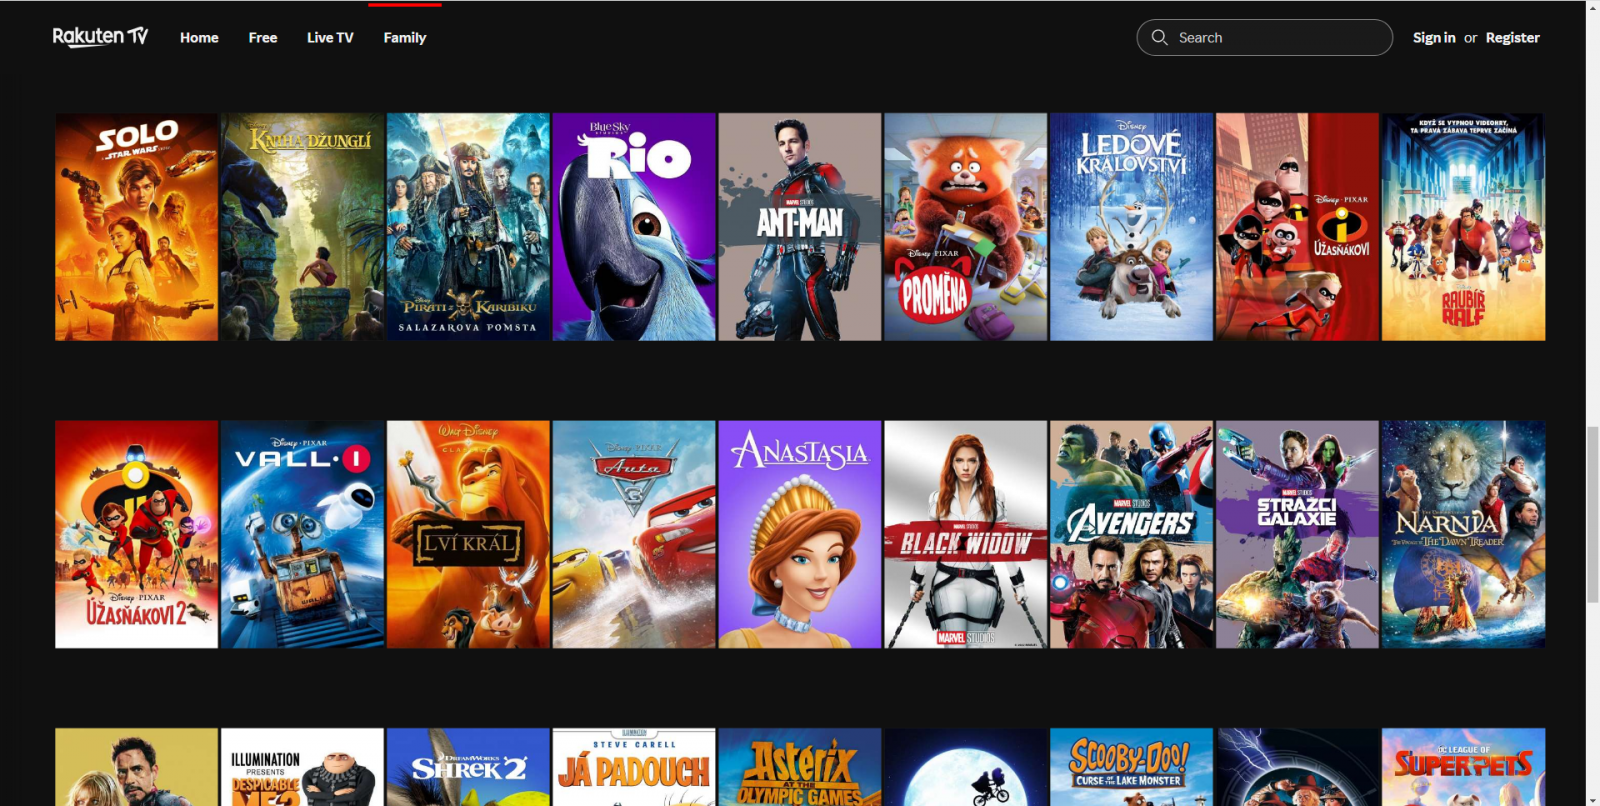Open the DC League of Super-Pets poster
Screen dimensions: 1600x806
[x=1463, y=767]
